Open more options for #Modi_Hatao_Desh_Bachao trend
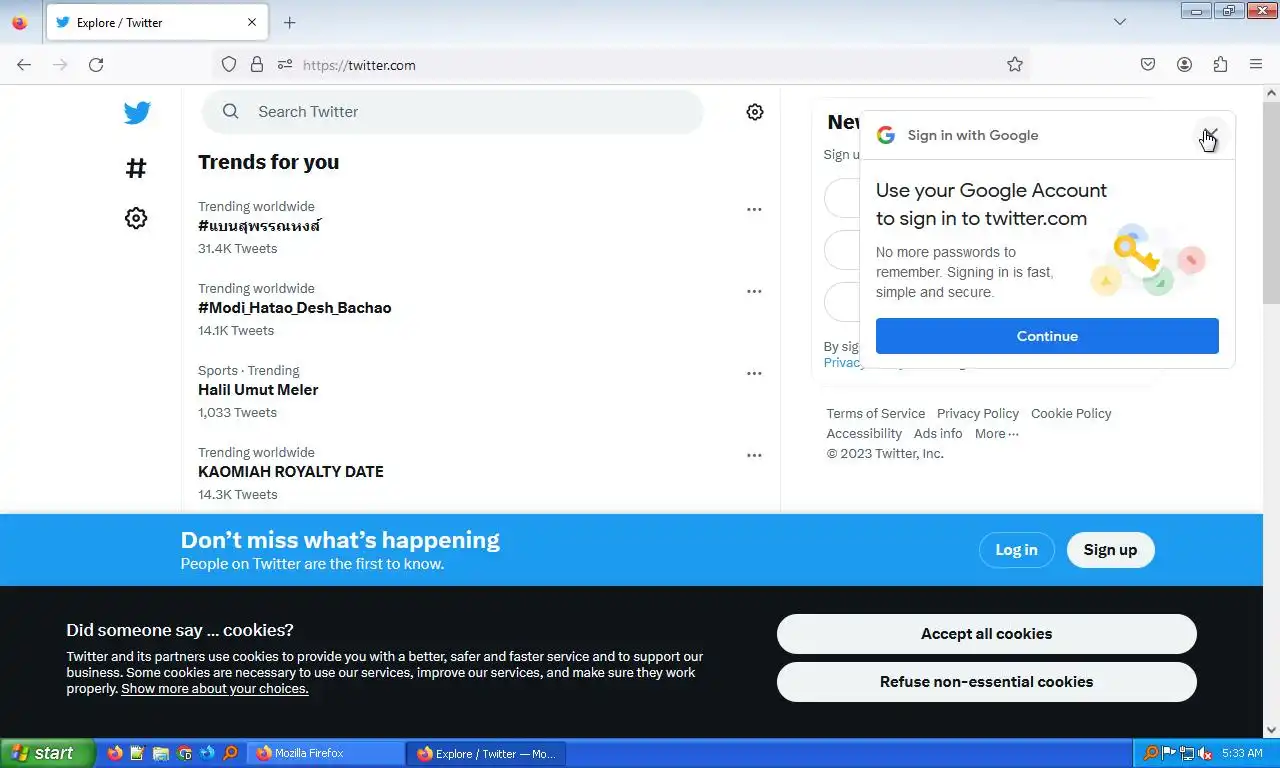This screenshot has height=768, width=1280. (x=754, y=292)
